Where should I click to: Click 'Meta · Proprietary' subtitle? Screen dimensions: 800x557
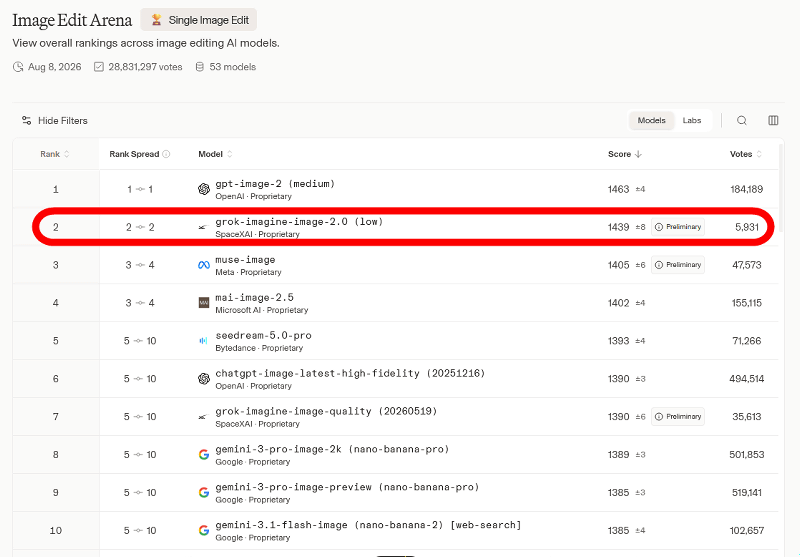coord(248,272)
